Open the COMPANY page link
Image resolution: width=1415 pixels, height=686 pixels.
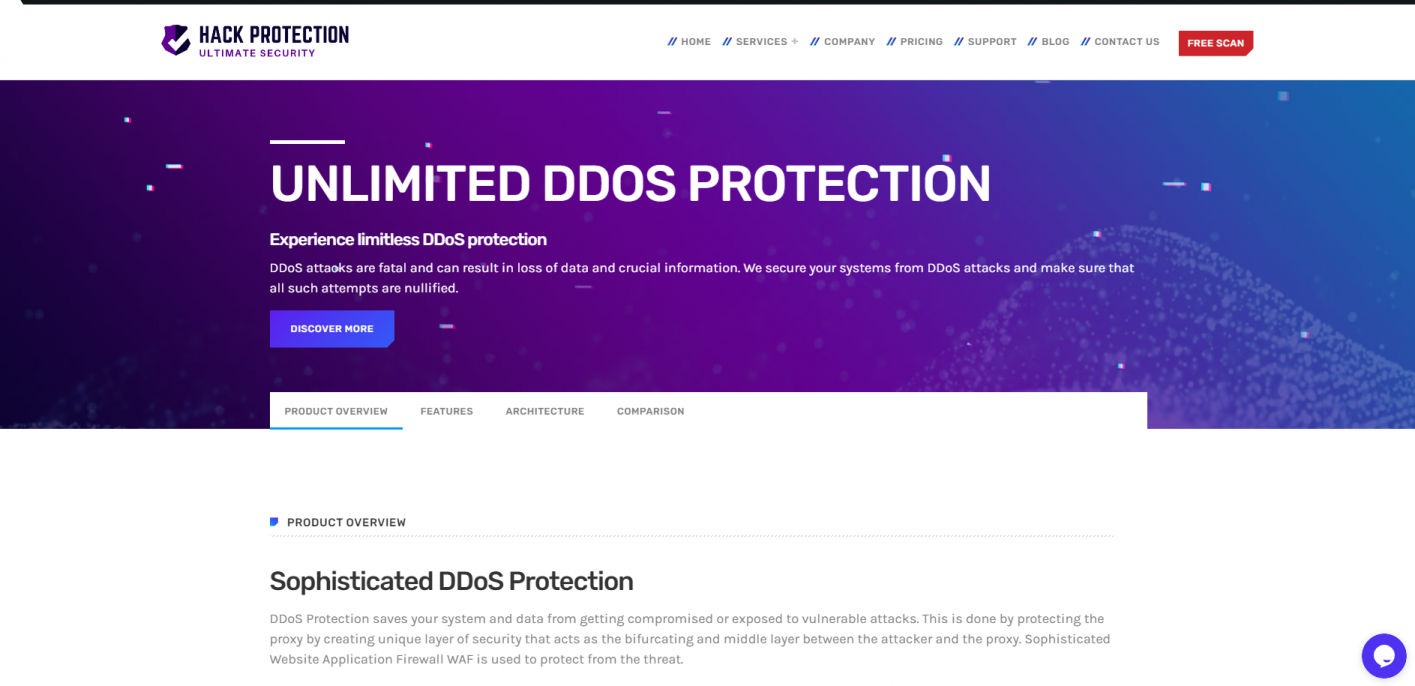click(x=849, y=41)
